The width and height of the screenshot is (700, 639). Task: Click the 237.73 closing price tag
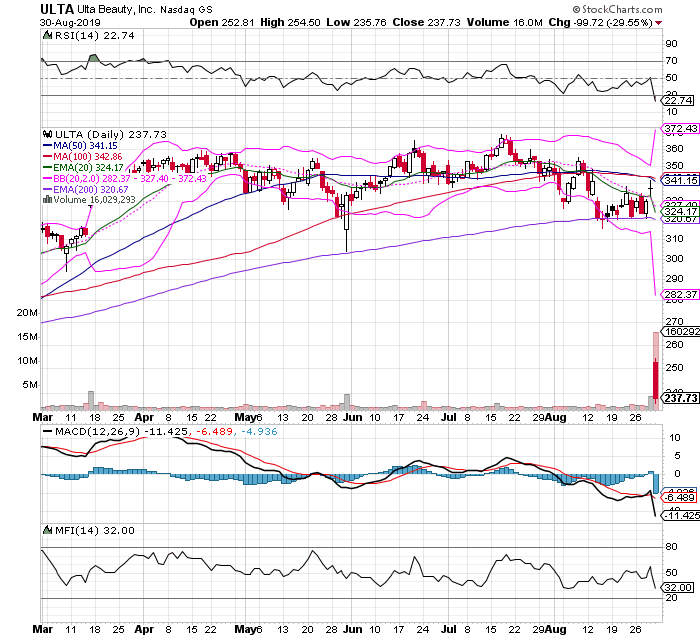[x=681, y=397]
